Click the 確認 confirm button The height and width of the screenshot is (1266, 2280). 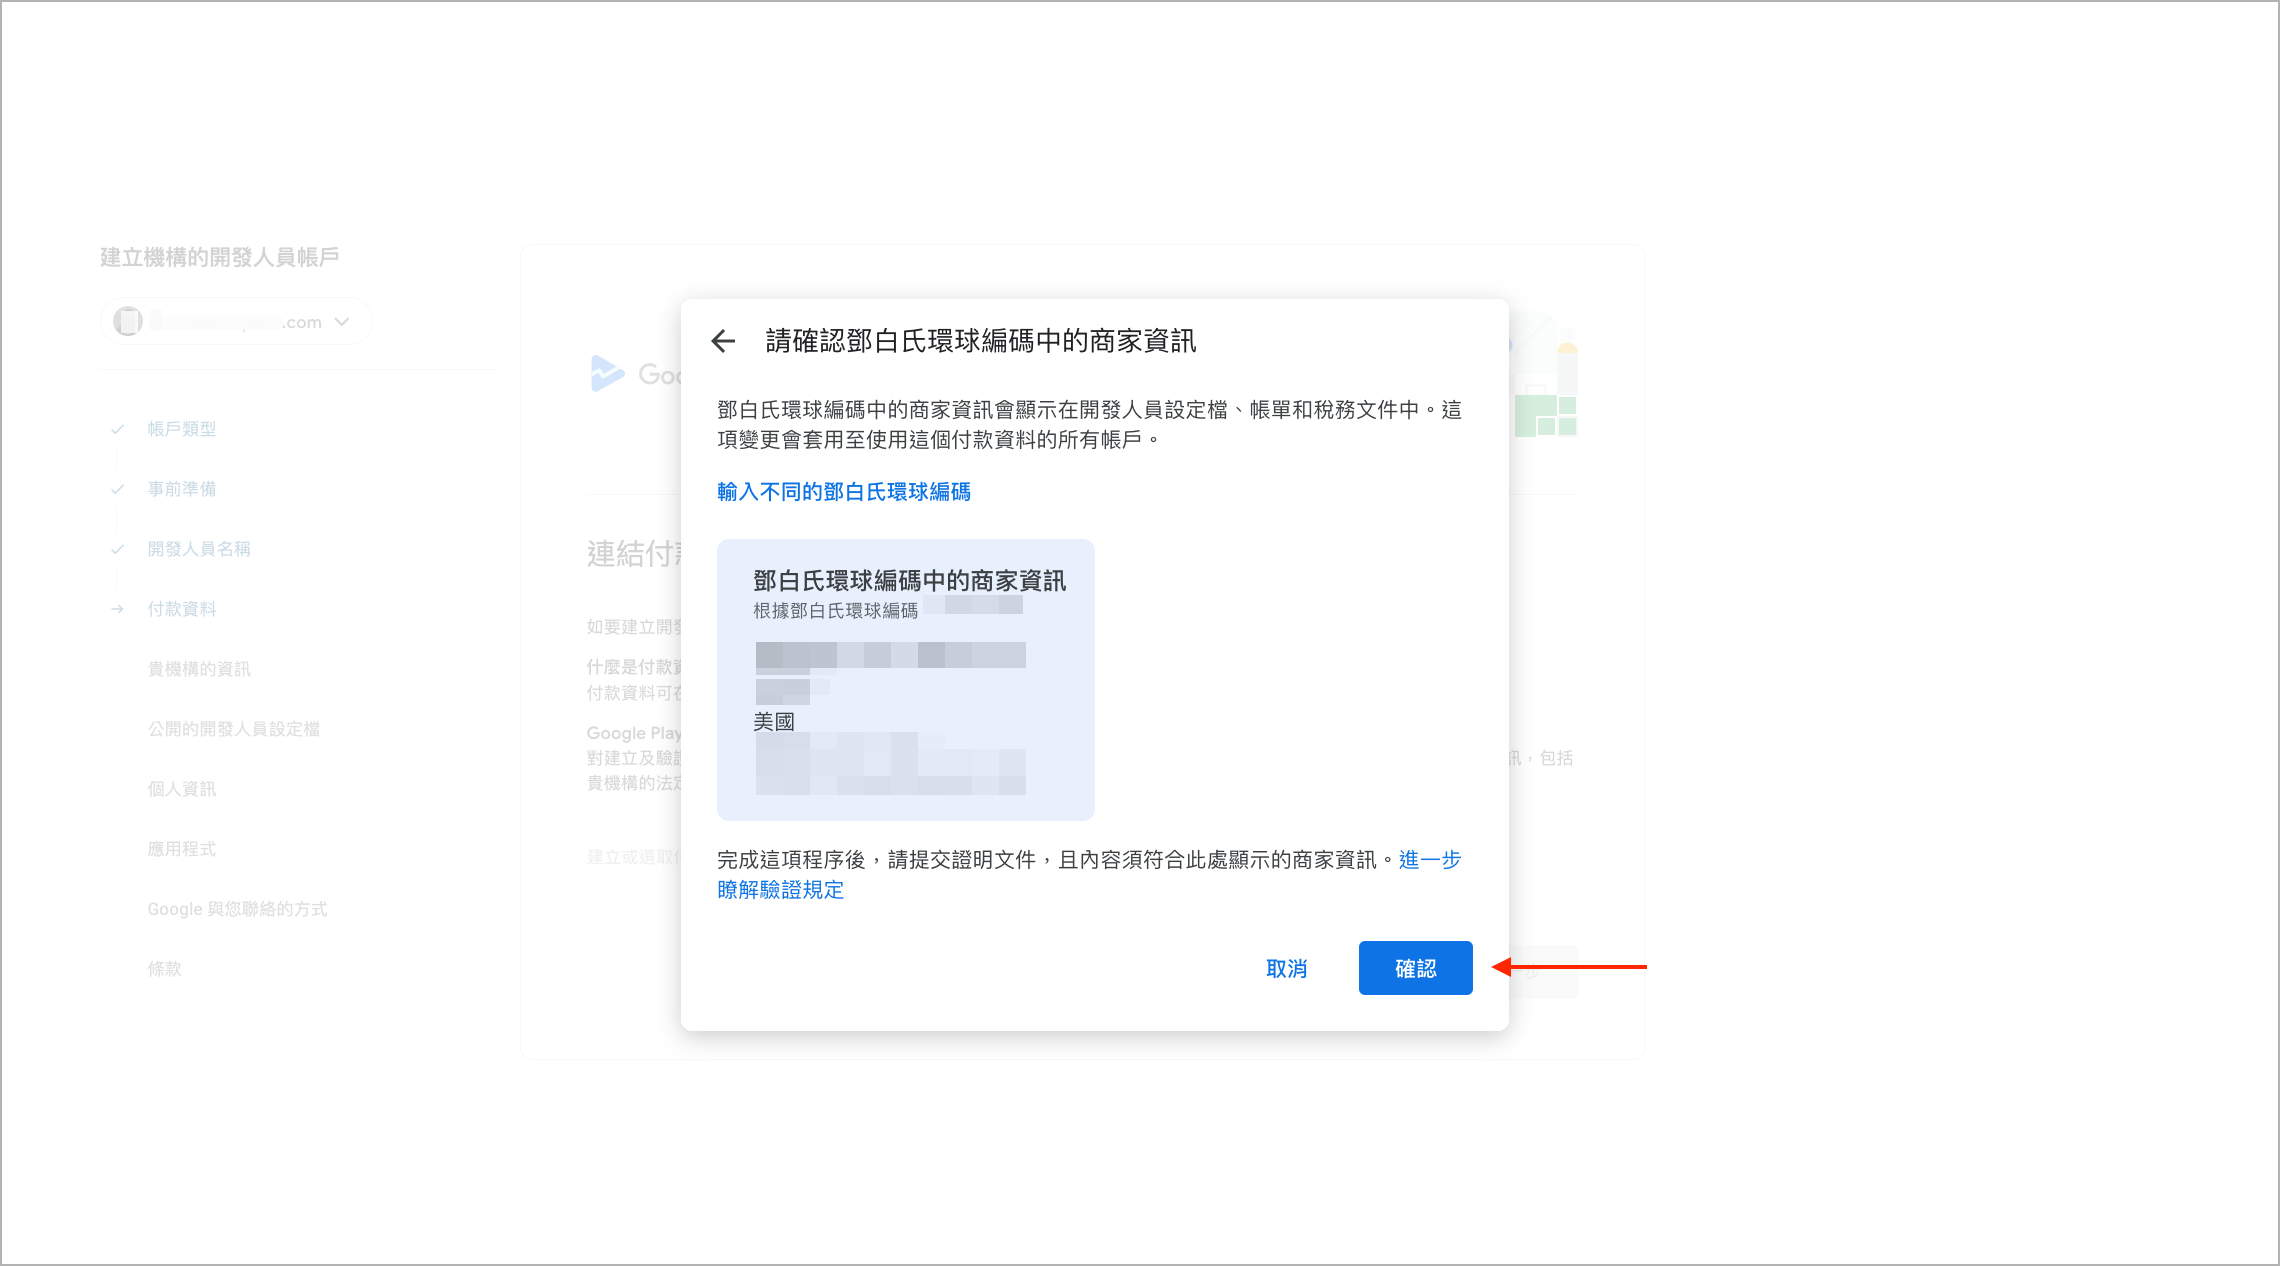[x=1415, y=968]
